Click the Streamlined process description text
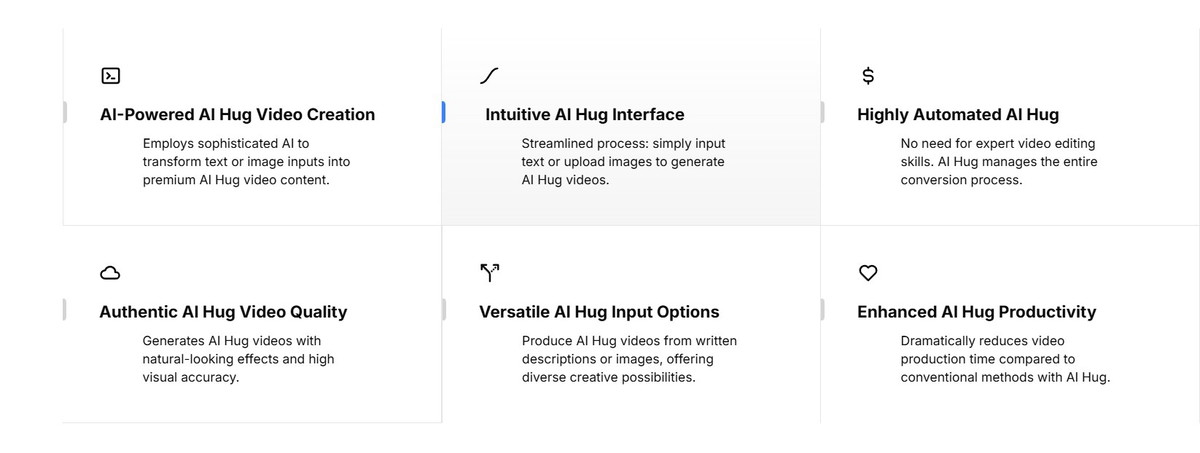This screenshot has width=1200, height=453. pos(623,162)
